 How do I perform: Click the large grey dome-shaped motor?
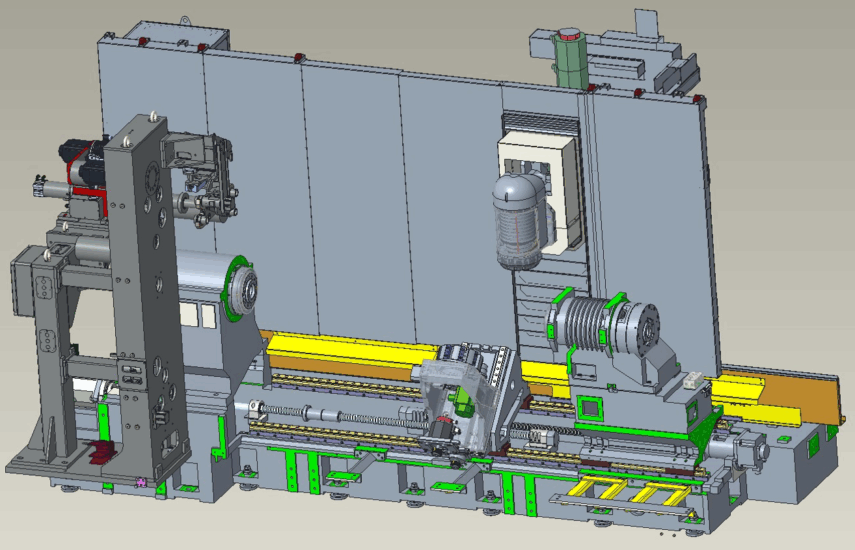[x=518, y=221]
